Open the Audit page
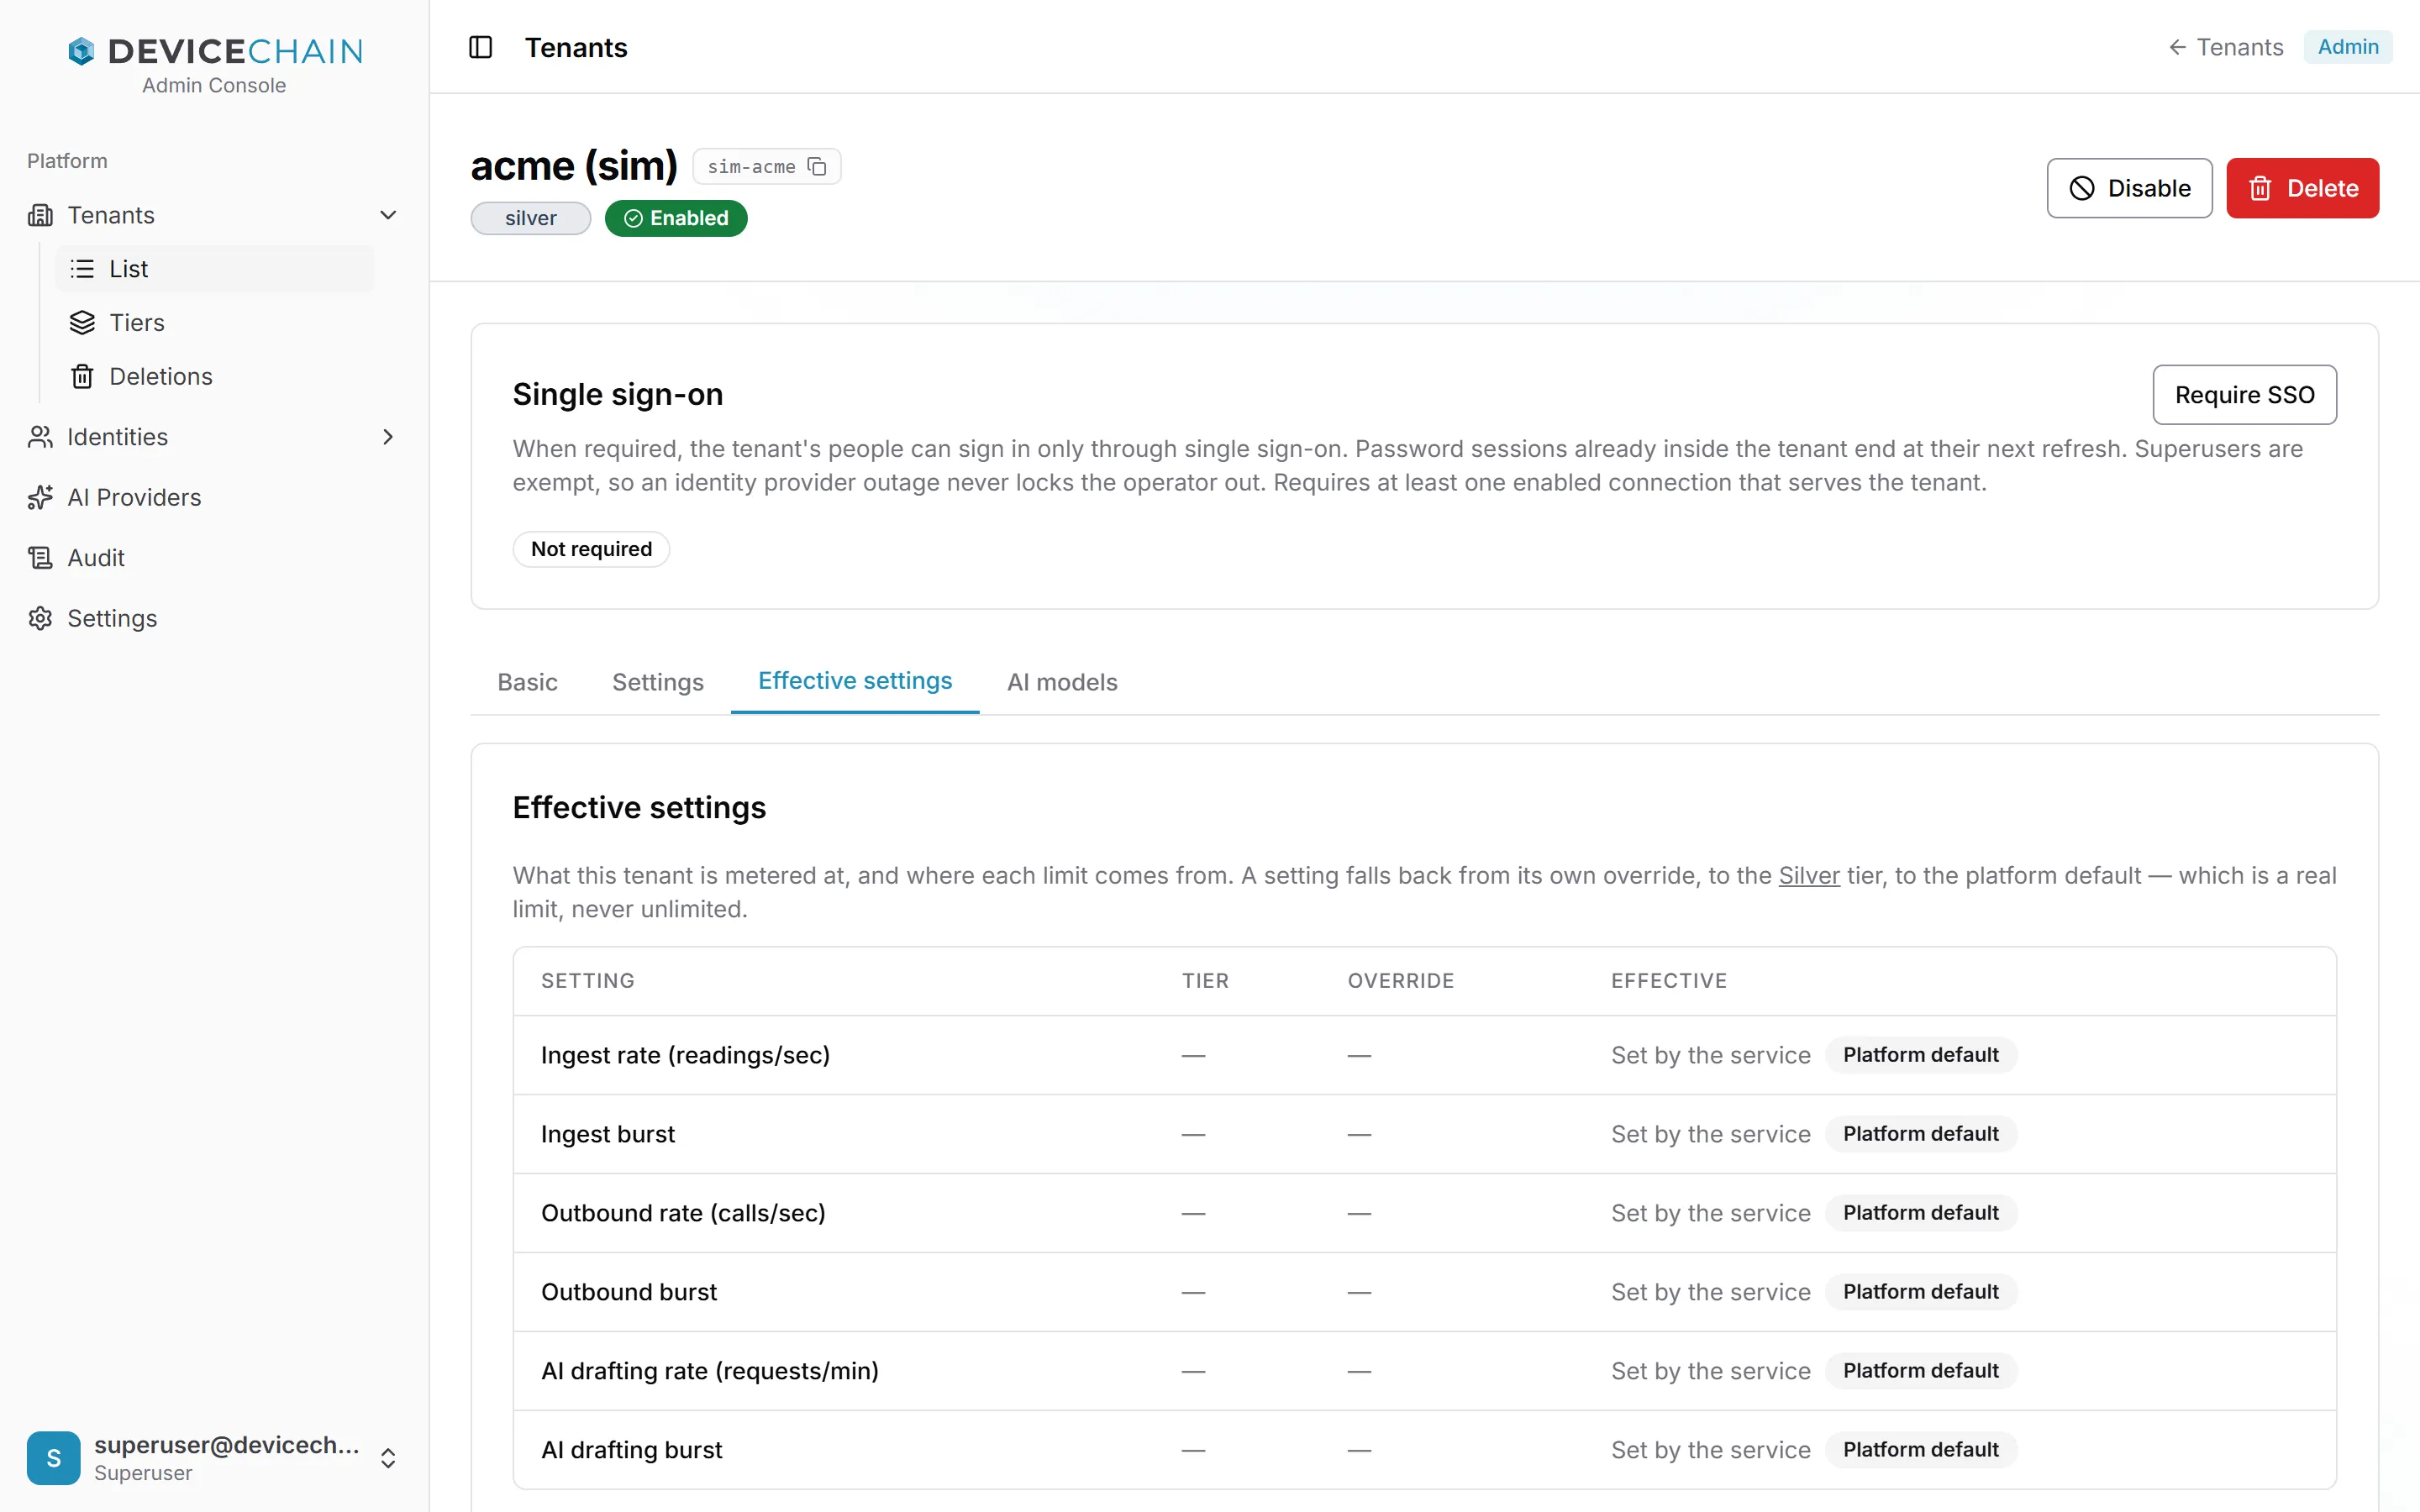2420x1512 pixels. [x=96, y=557]
